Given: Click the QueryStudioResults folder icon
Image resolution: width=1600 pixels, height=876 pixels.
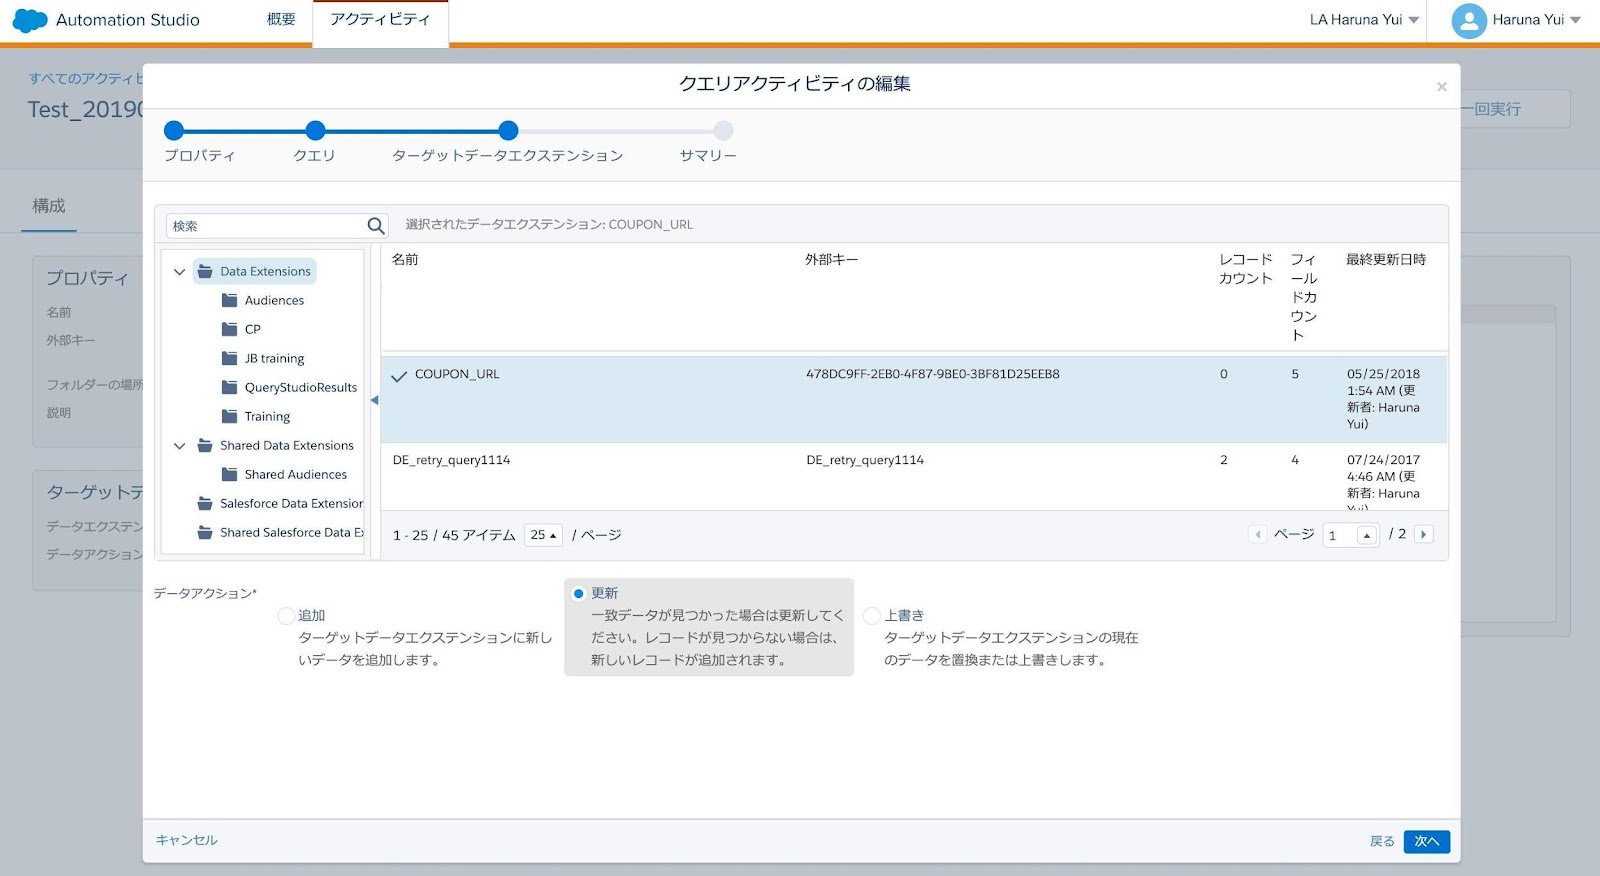Looking at the screenshot, I should coord(229,387).
